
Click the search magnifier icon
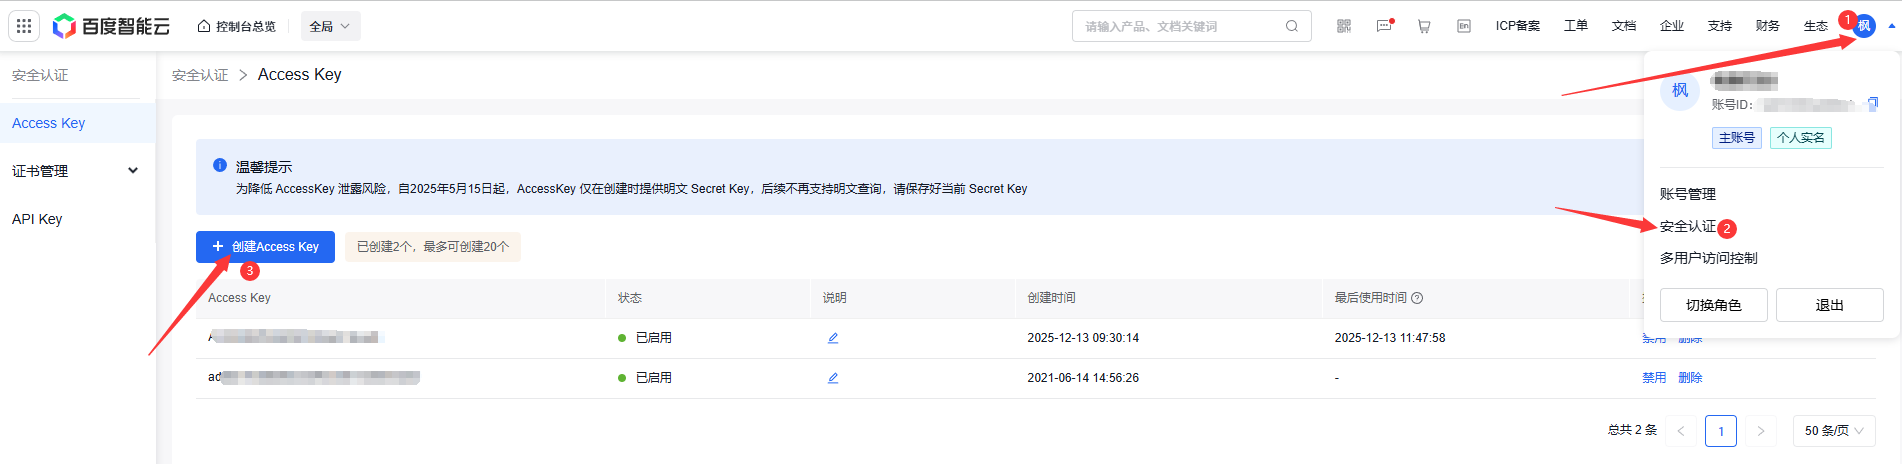(x=1291, y=26)
